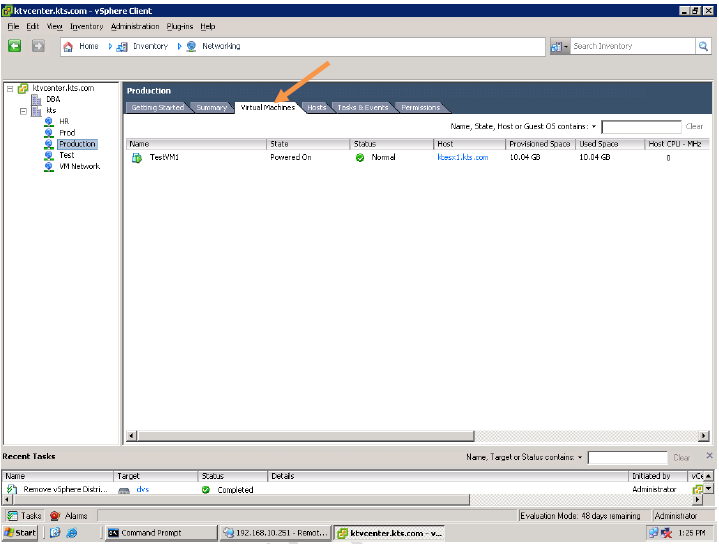
Task: Sort VM list by Name column header
Action: point(196,144)
